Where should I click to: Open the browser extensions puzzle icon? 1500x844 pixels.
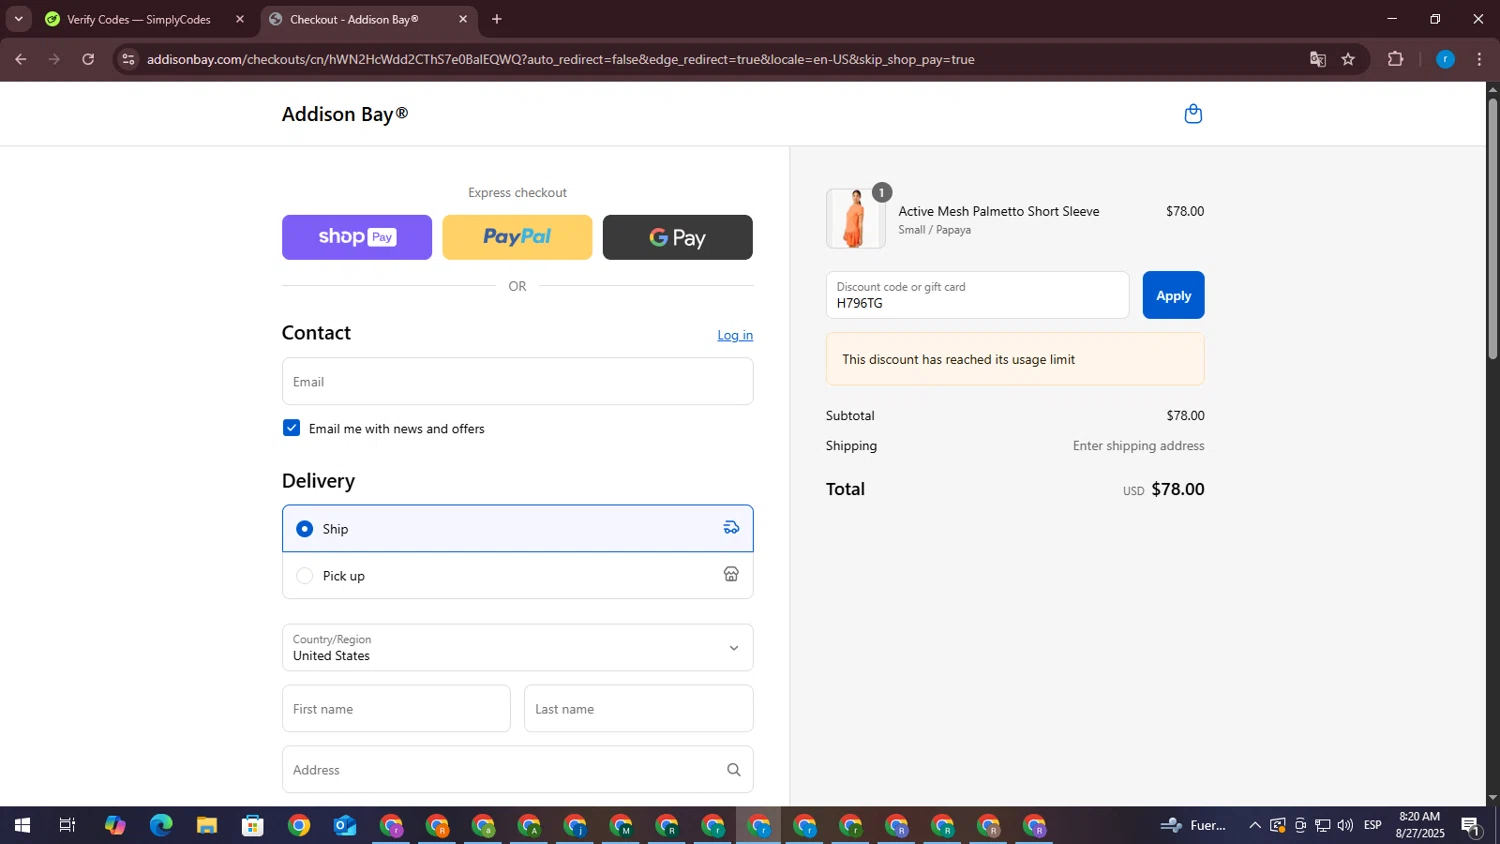[x=1395, y=59]
